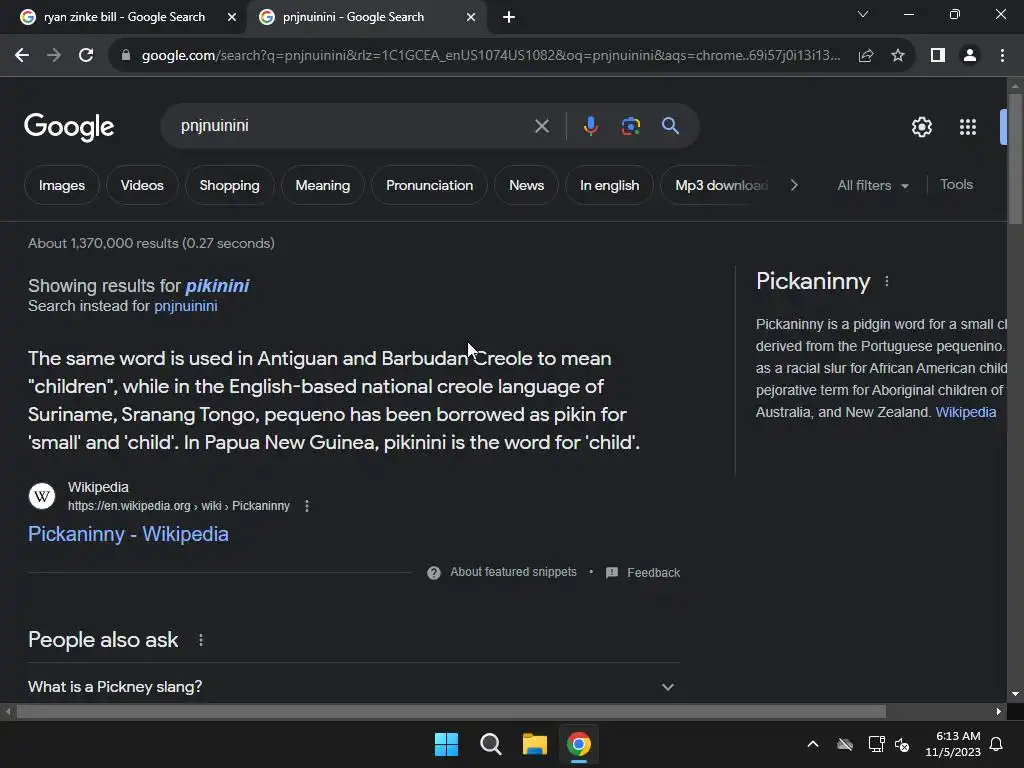Open People also ask options menu
The width and height of the screenshot is (1024, 768).
tap(200, 640)
